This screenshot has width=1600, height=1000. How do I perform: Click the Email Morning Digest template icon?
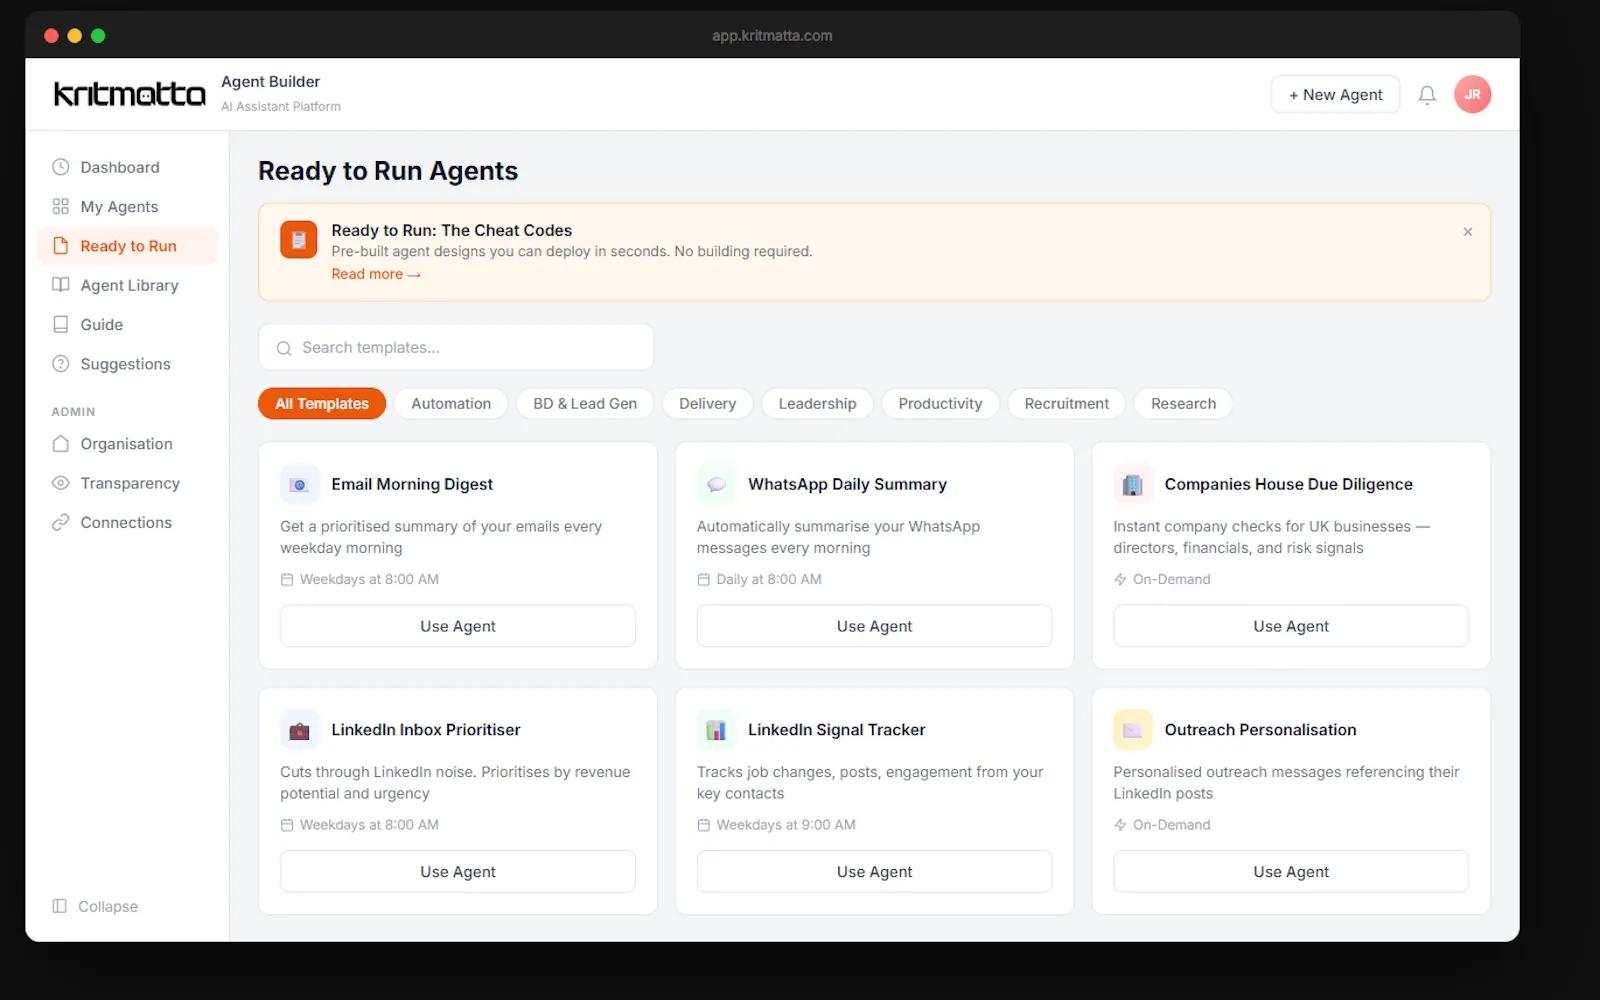tap(299, 485)
